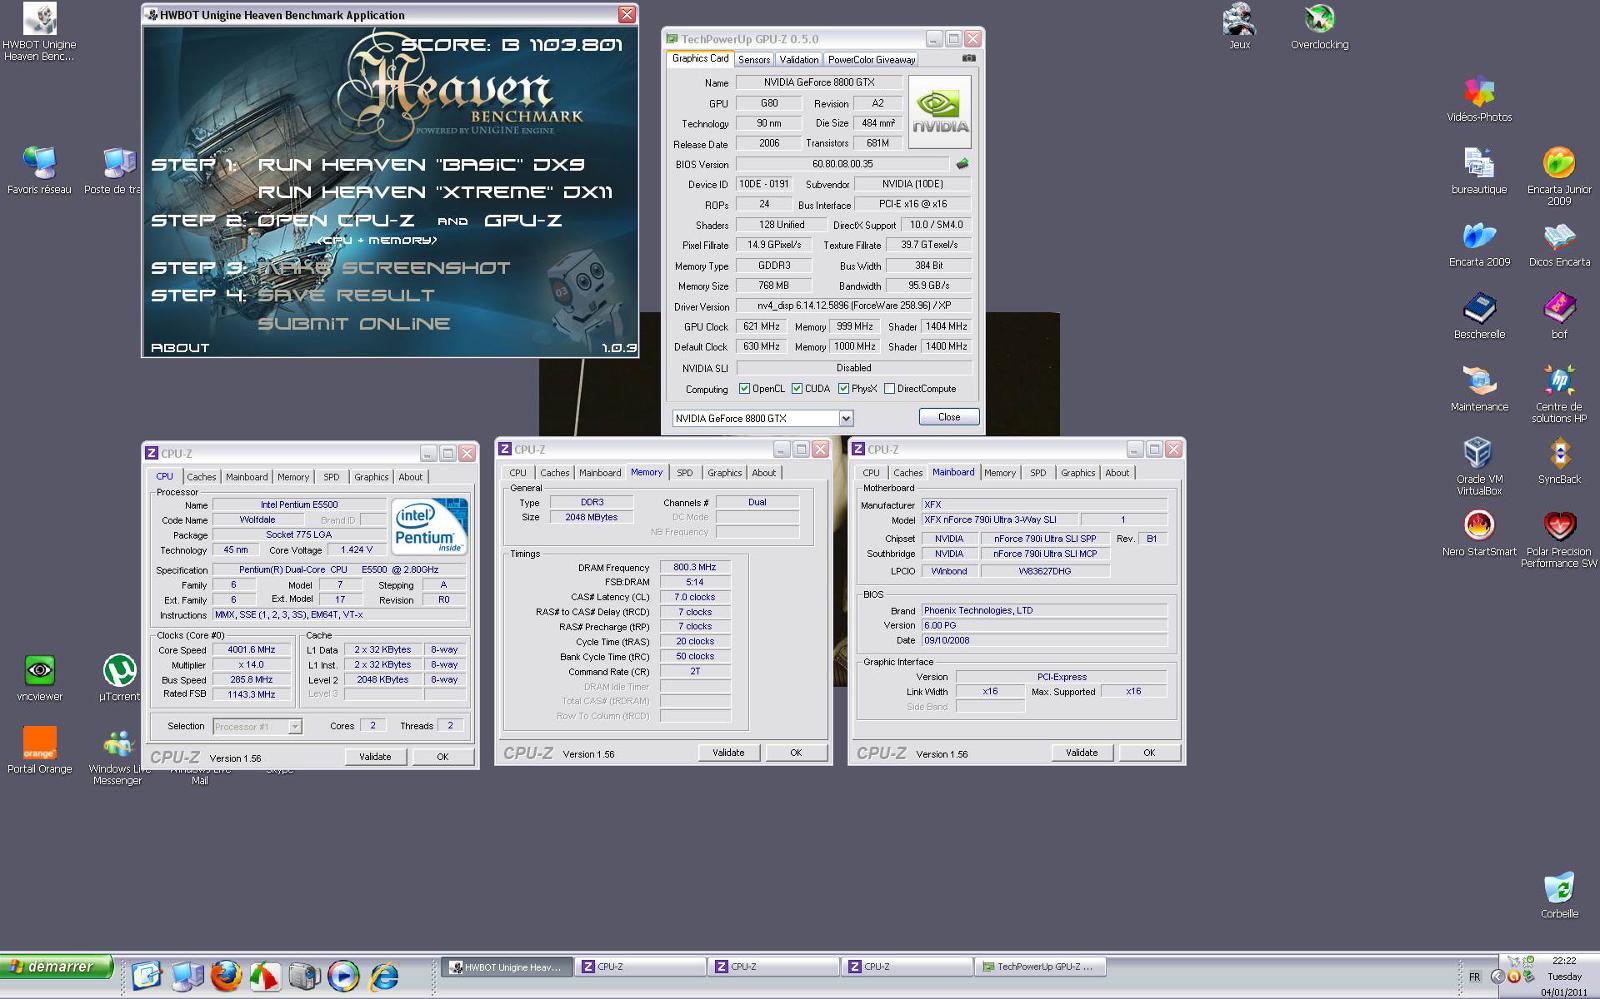Select HWBOT Unigine Heaven taskbar button

tap(507, 967)
